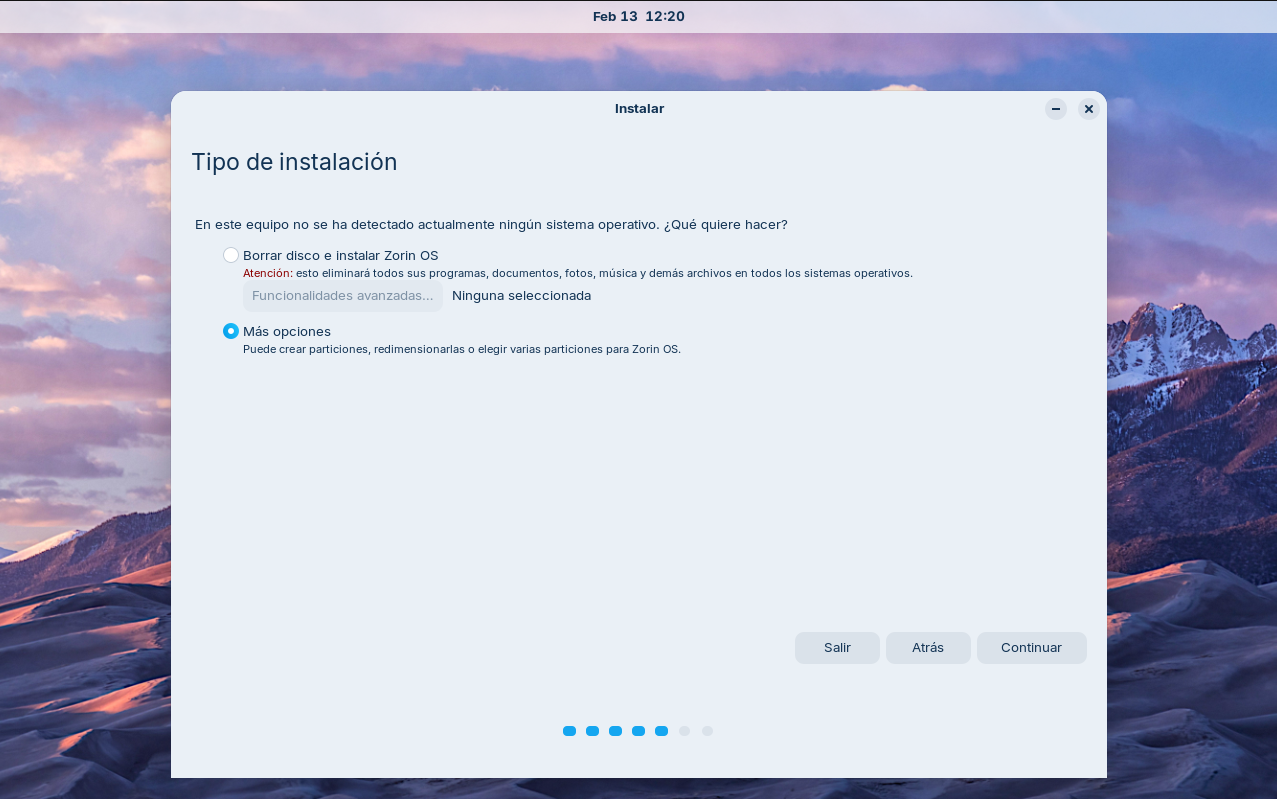This screenshot has height=799, width=1277.
Task: Click the "Tipo de instalación" heading
Action: (x=294, y=162)
